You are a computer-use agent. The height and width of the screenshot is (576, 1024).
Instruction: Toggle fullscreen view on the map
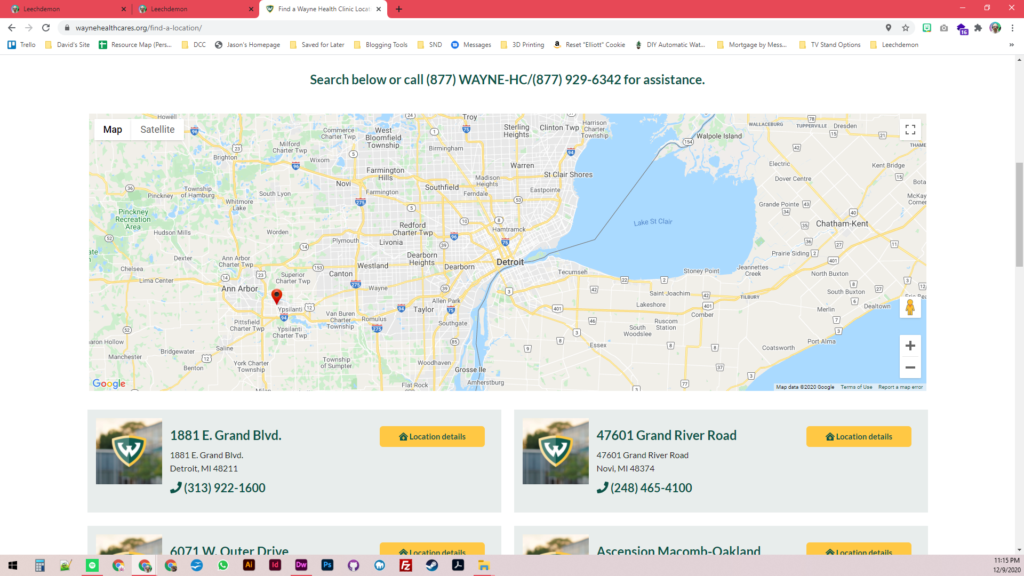click(x=910, y=129)
